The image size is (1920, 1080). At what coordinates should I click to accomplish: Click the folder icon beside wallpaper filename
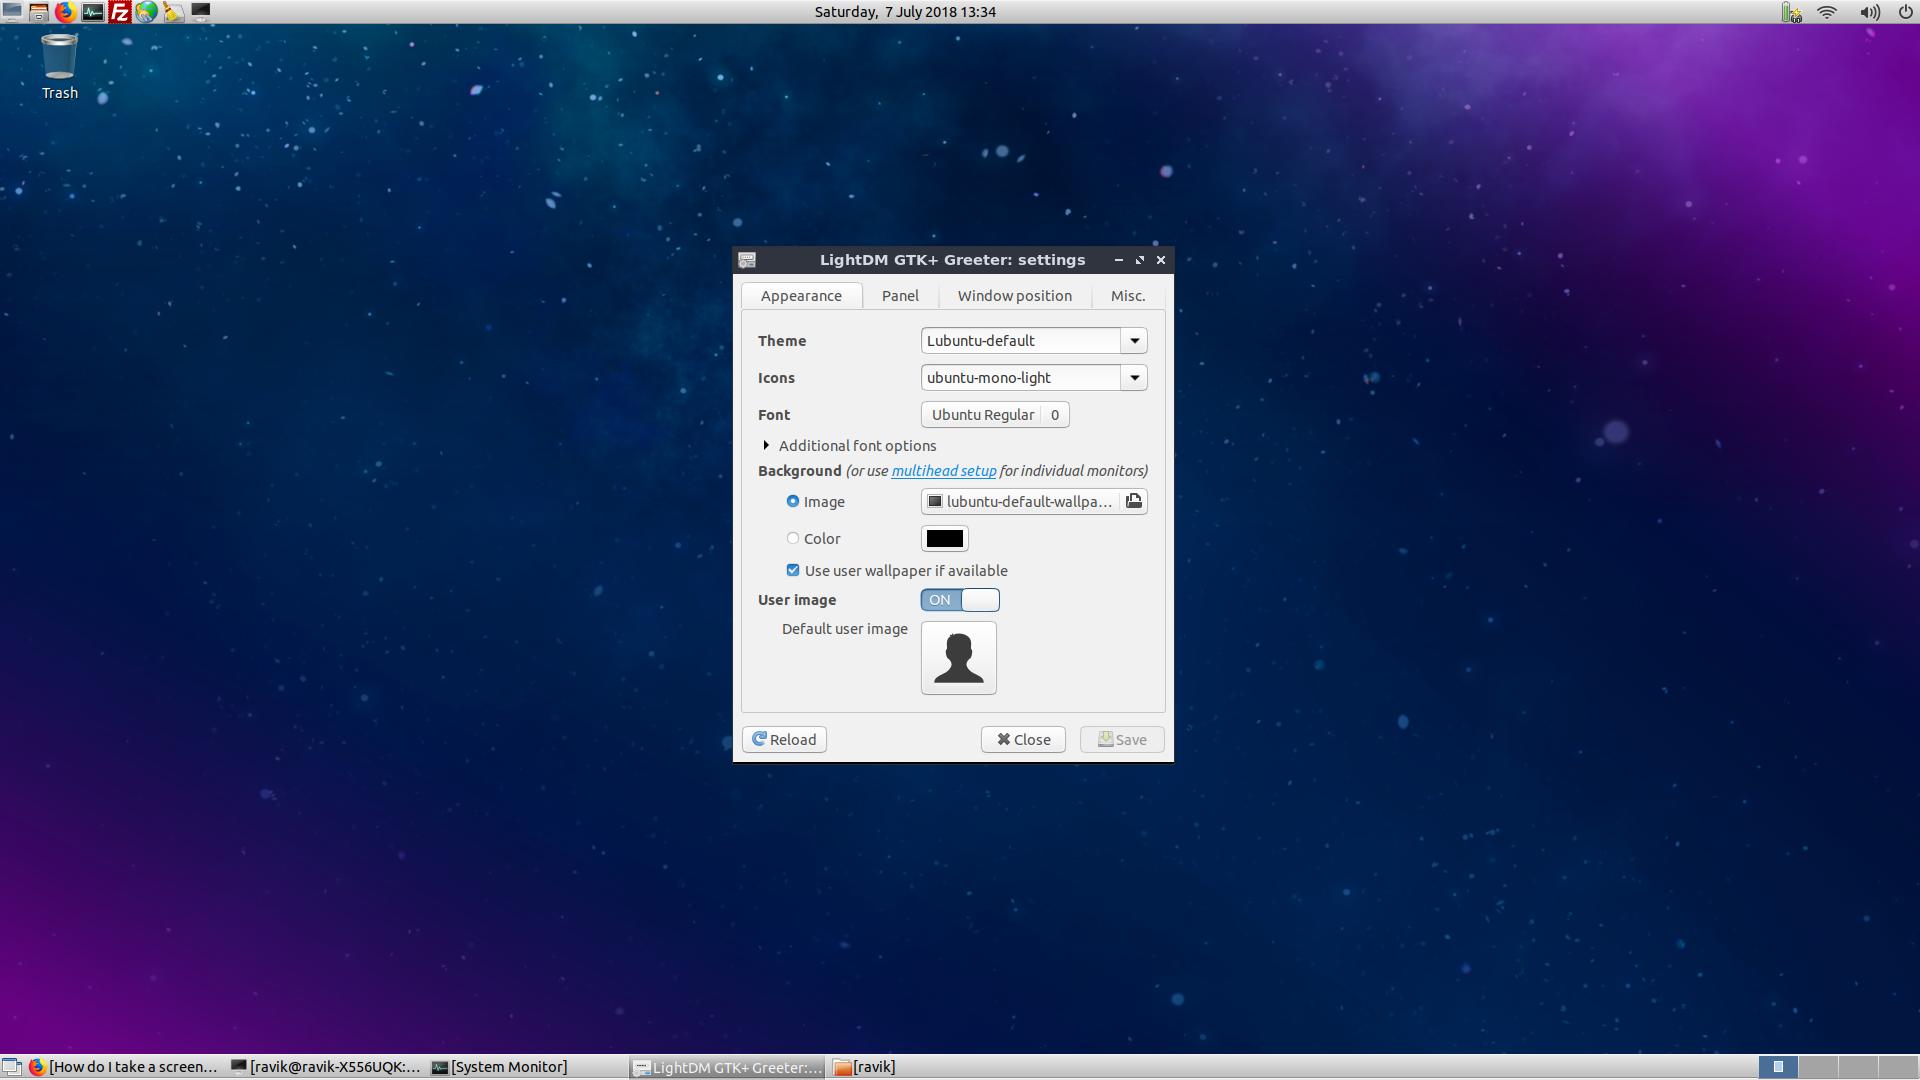click(x=1133, y=501)
